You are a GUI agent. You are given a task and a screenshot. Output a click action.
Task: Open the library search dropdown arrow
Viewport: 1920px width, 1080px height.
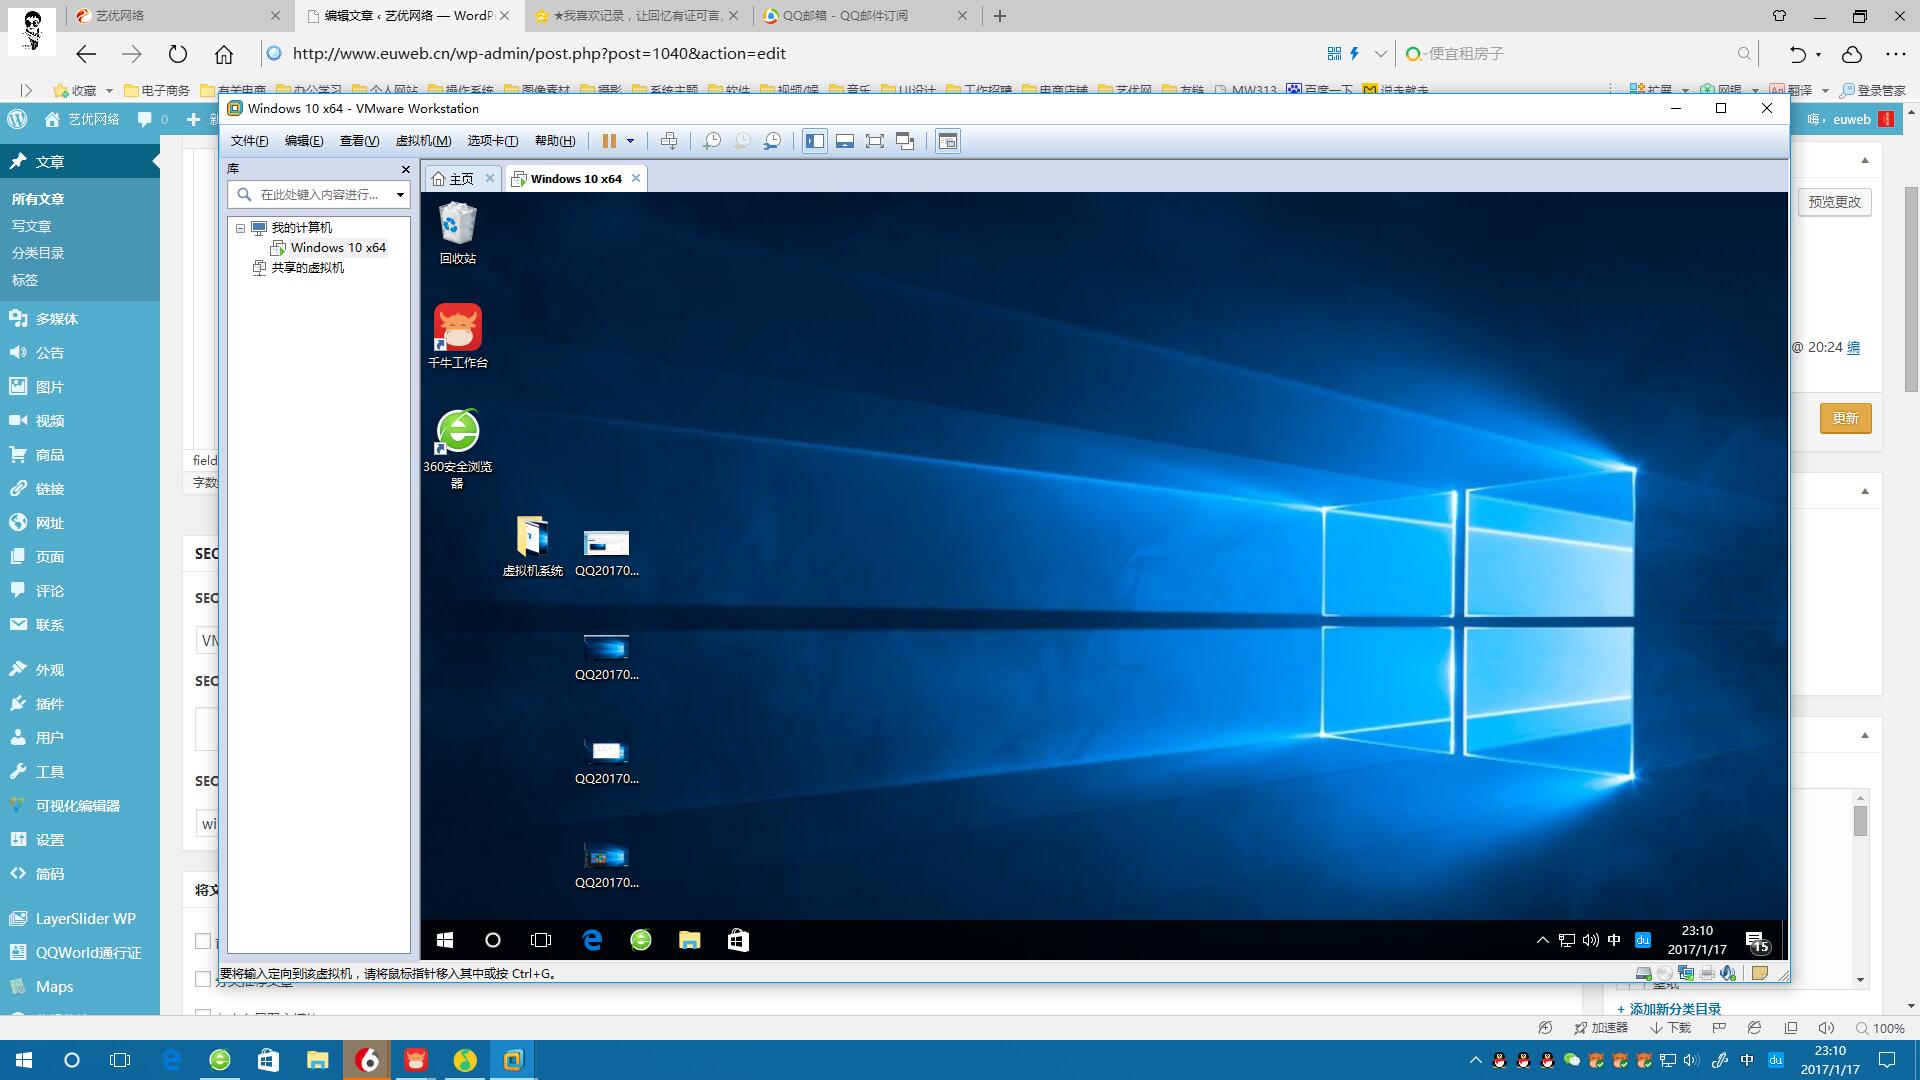click(400, 195)
